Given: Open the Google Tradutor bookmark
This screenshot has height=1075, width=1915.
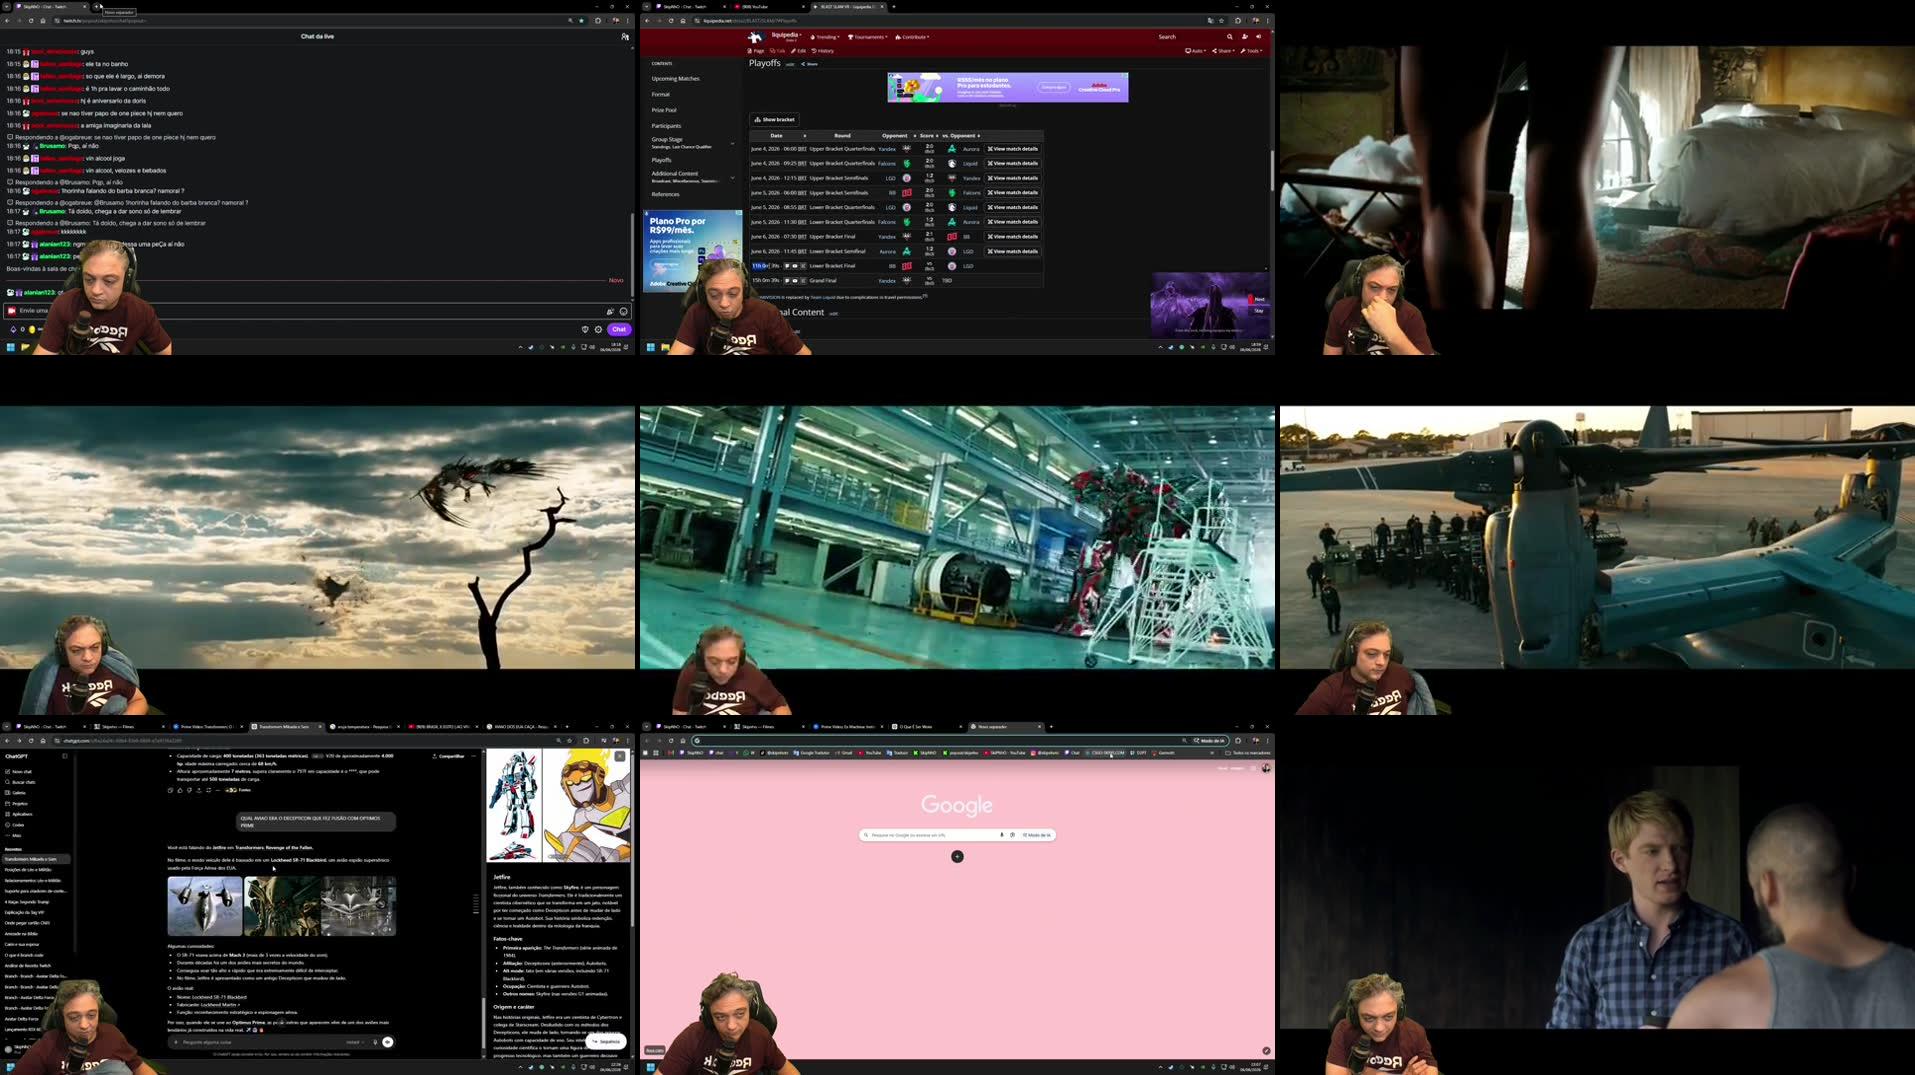Looking at the screenshot, I should [810, 753].
